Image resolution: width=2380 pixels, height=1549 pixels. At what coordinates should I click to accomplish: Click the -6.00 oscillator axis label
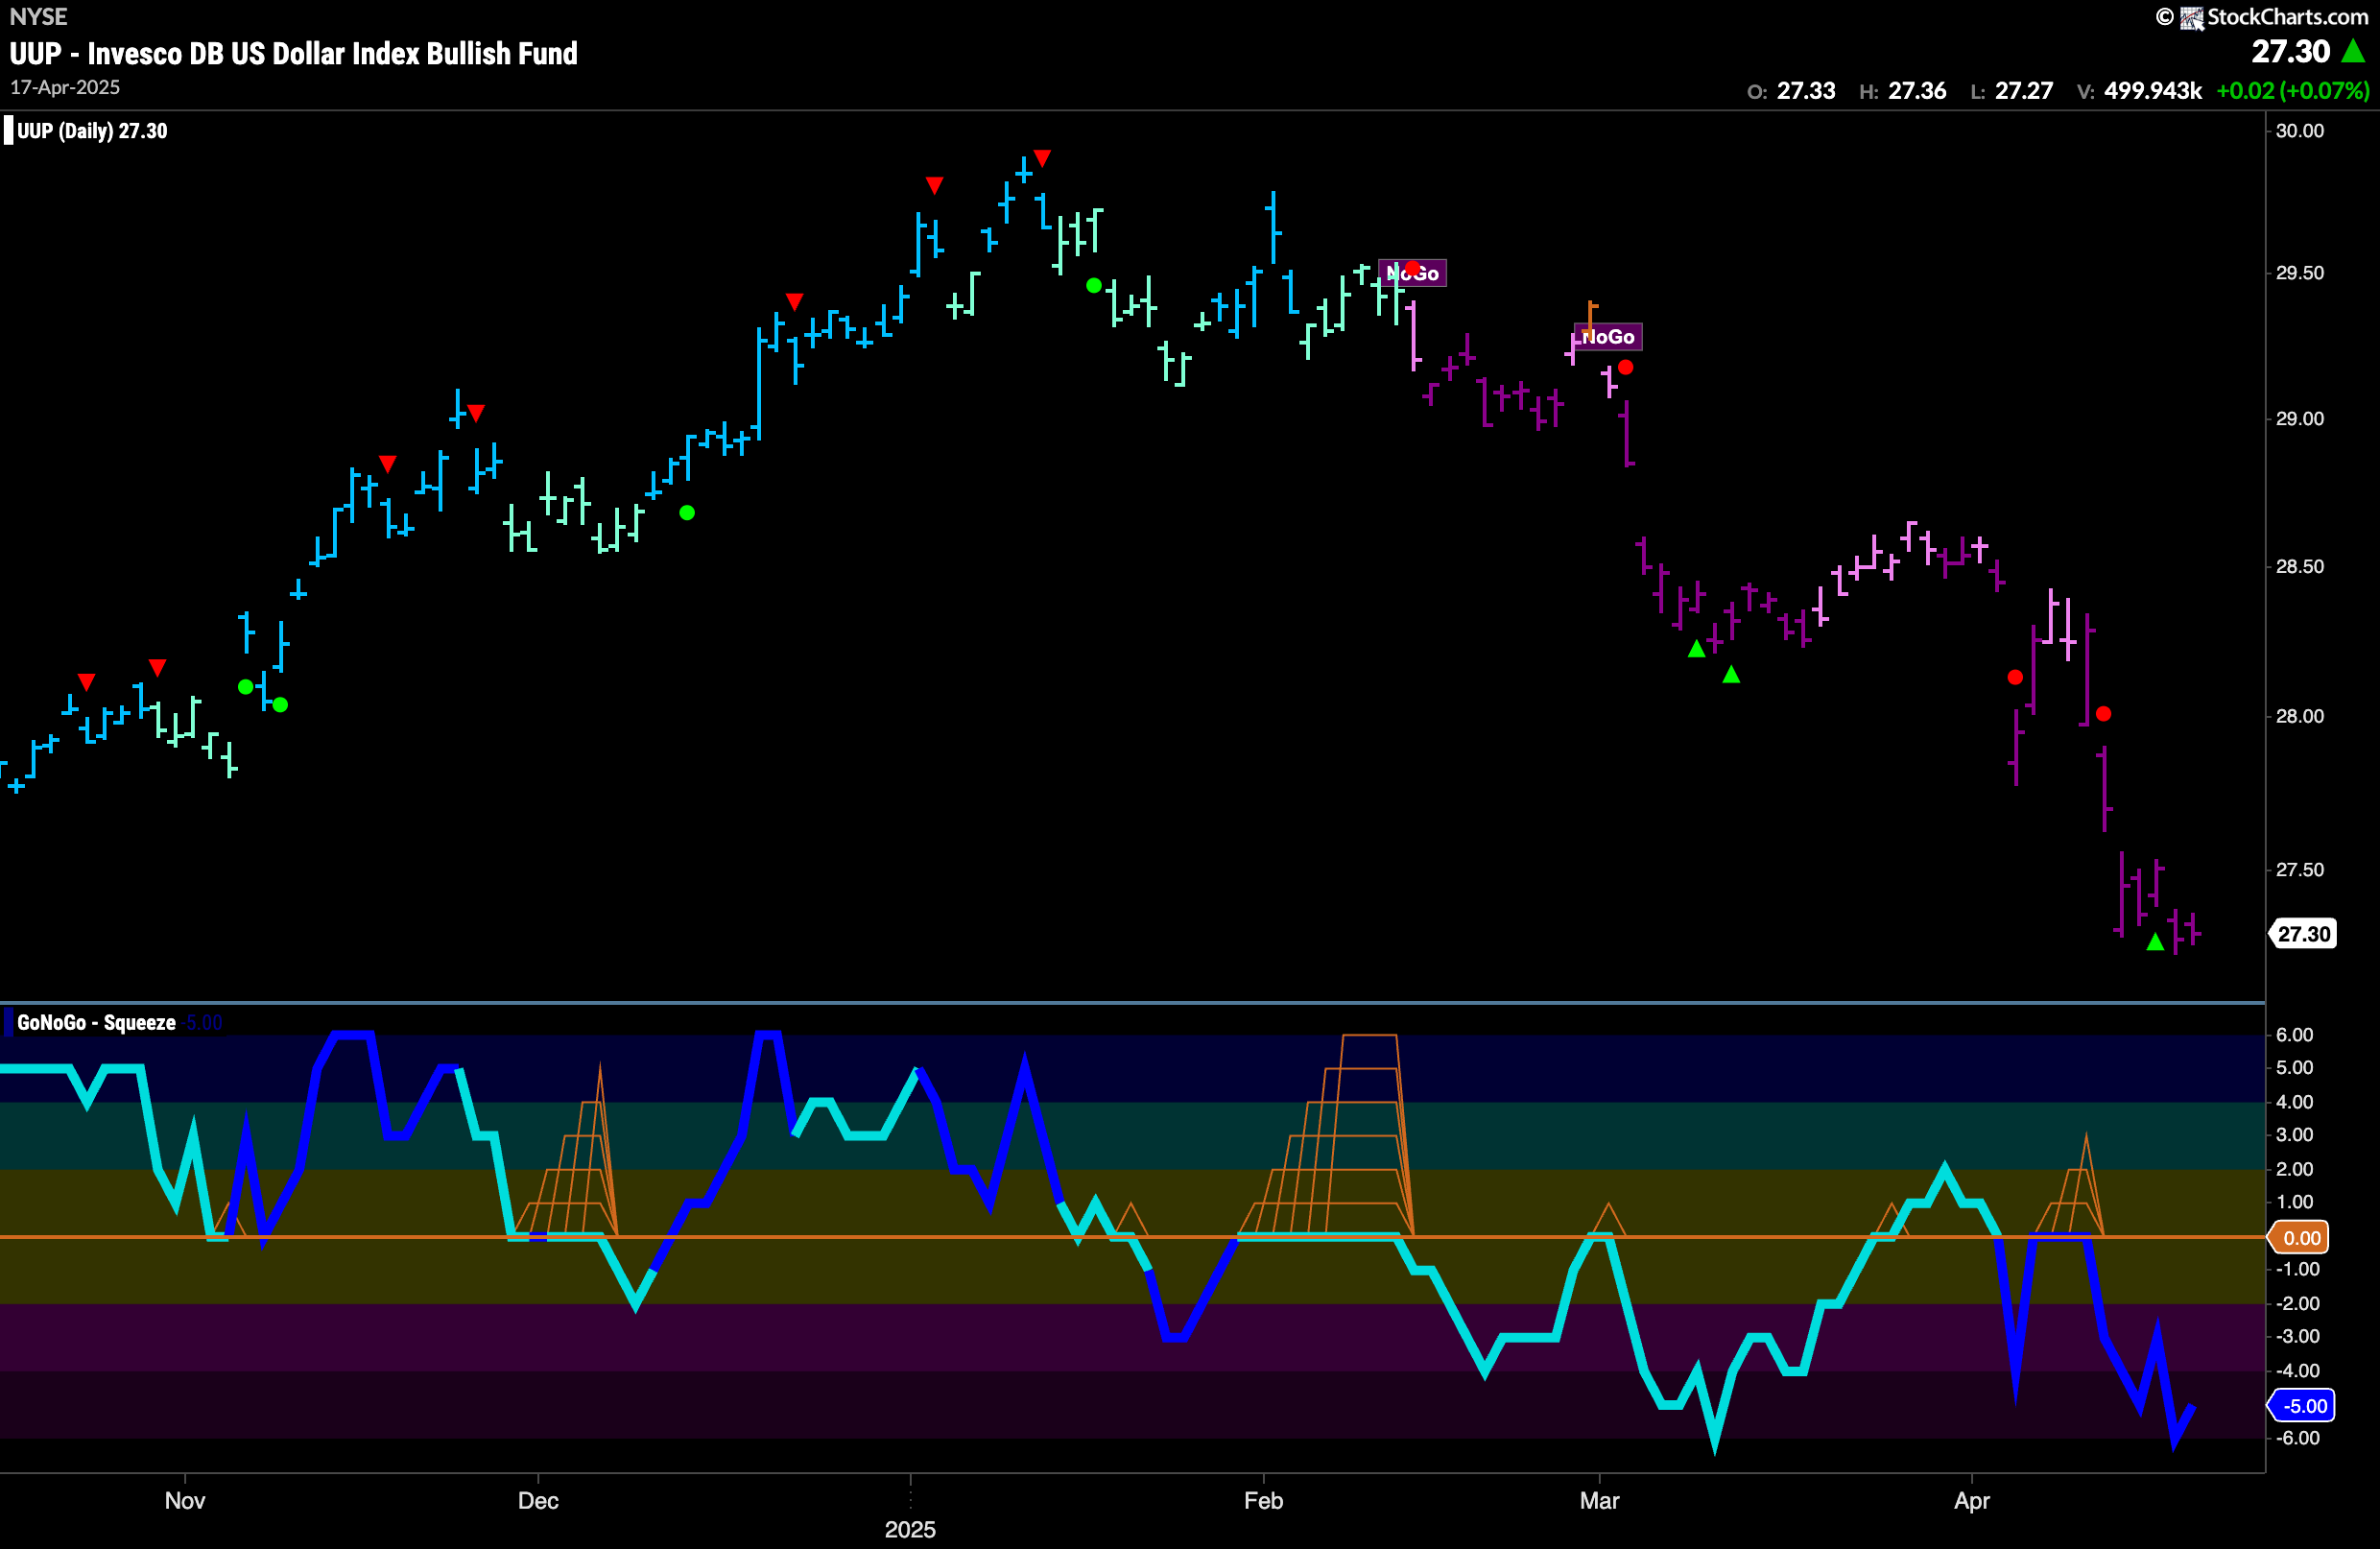[2297, 1438]
